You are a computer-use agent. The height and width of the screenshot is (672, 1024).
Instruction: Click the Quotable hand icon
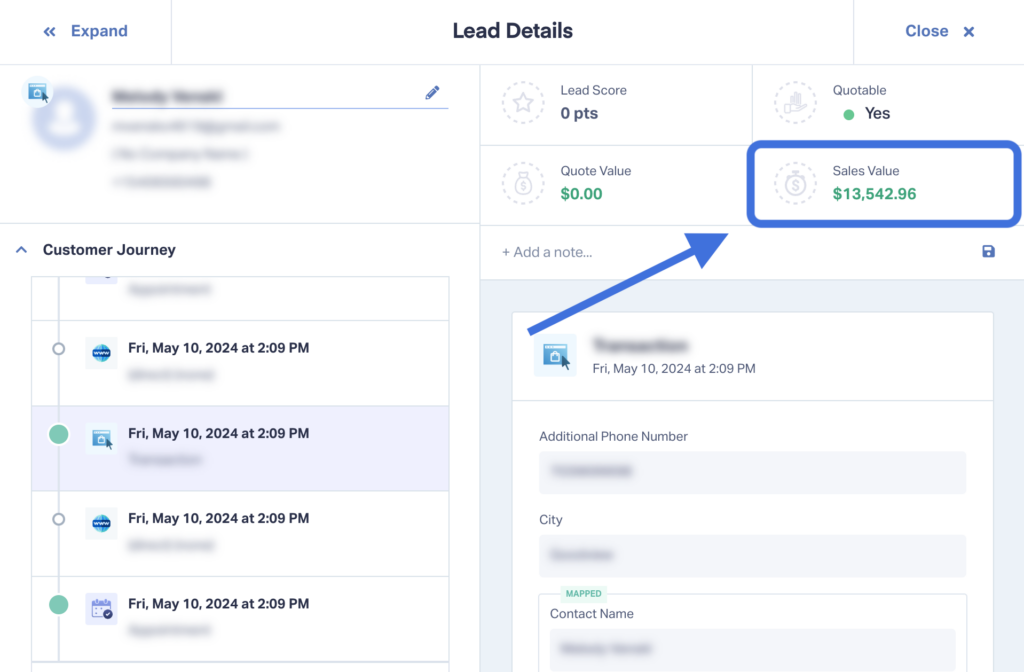(x=795, y=103)
